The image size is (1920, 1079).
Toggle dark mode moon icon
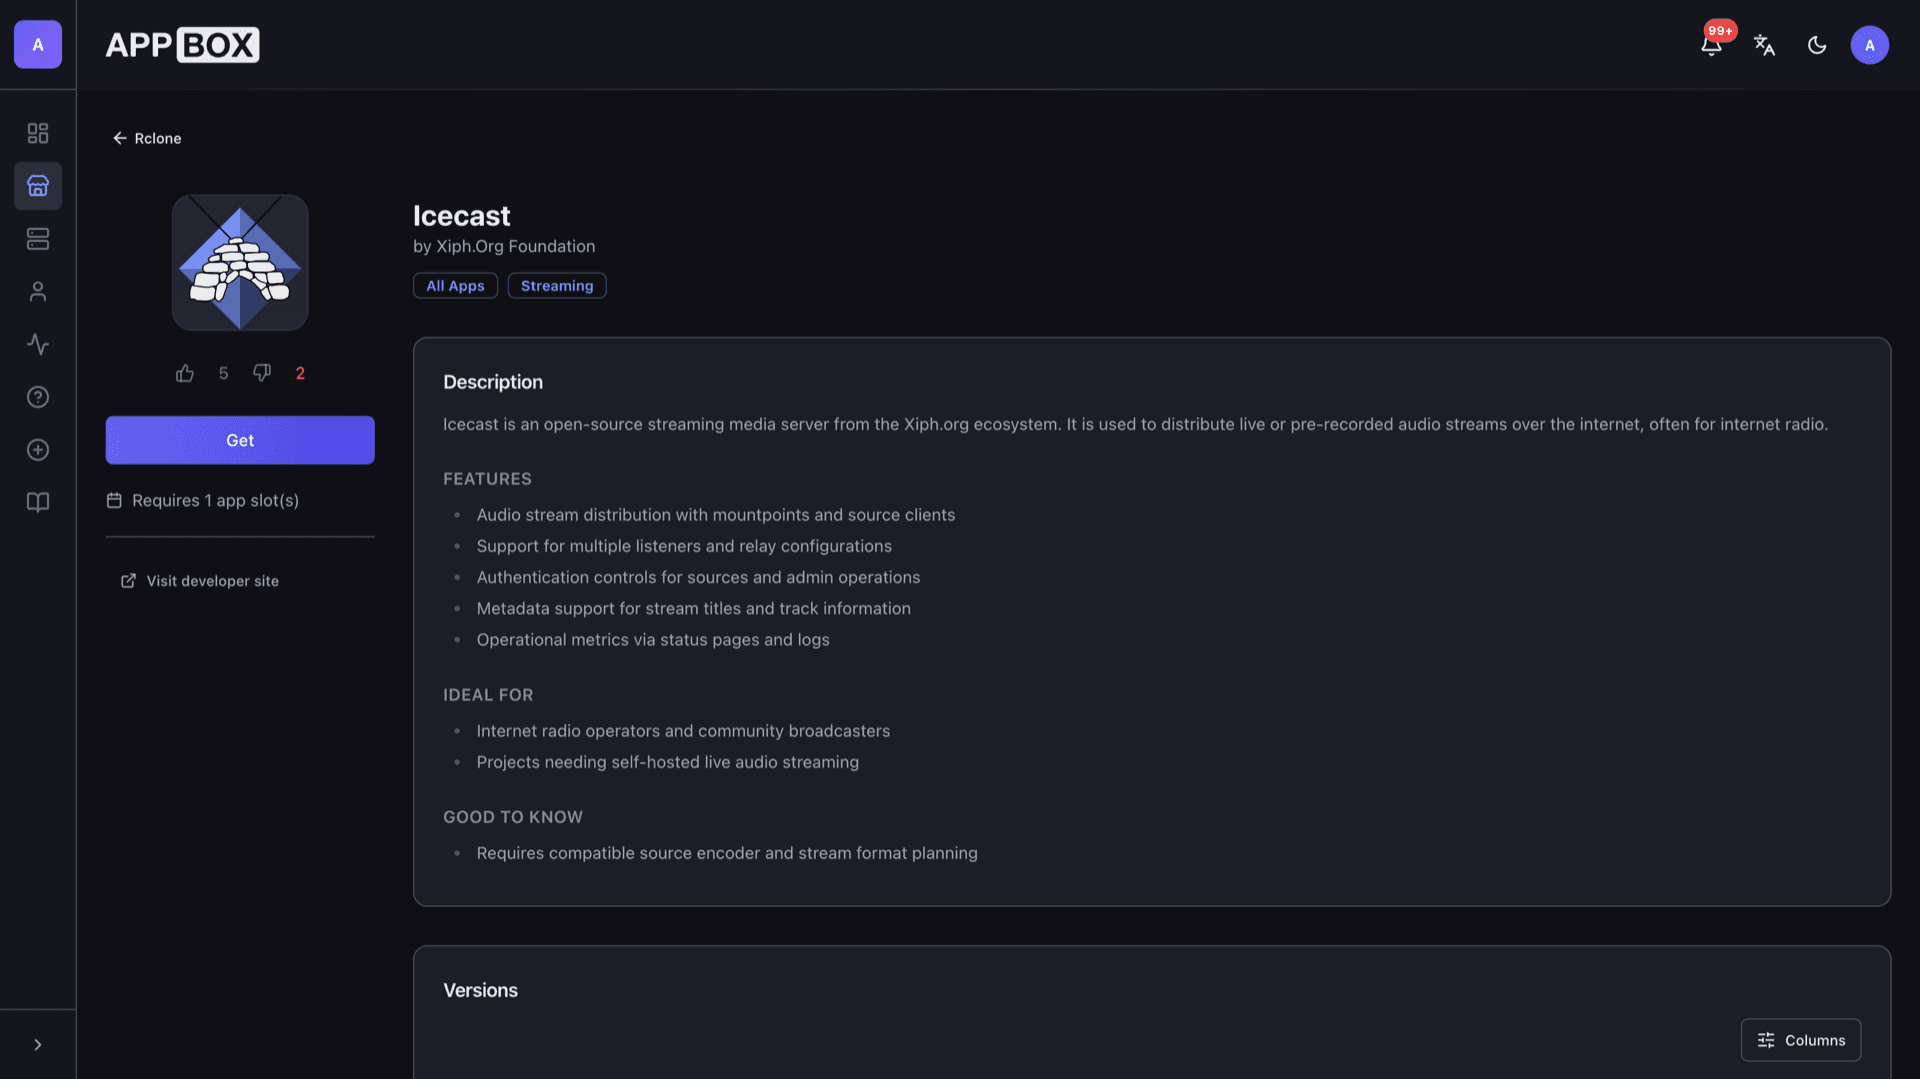(1817, 45)
